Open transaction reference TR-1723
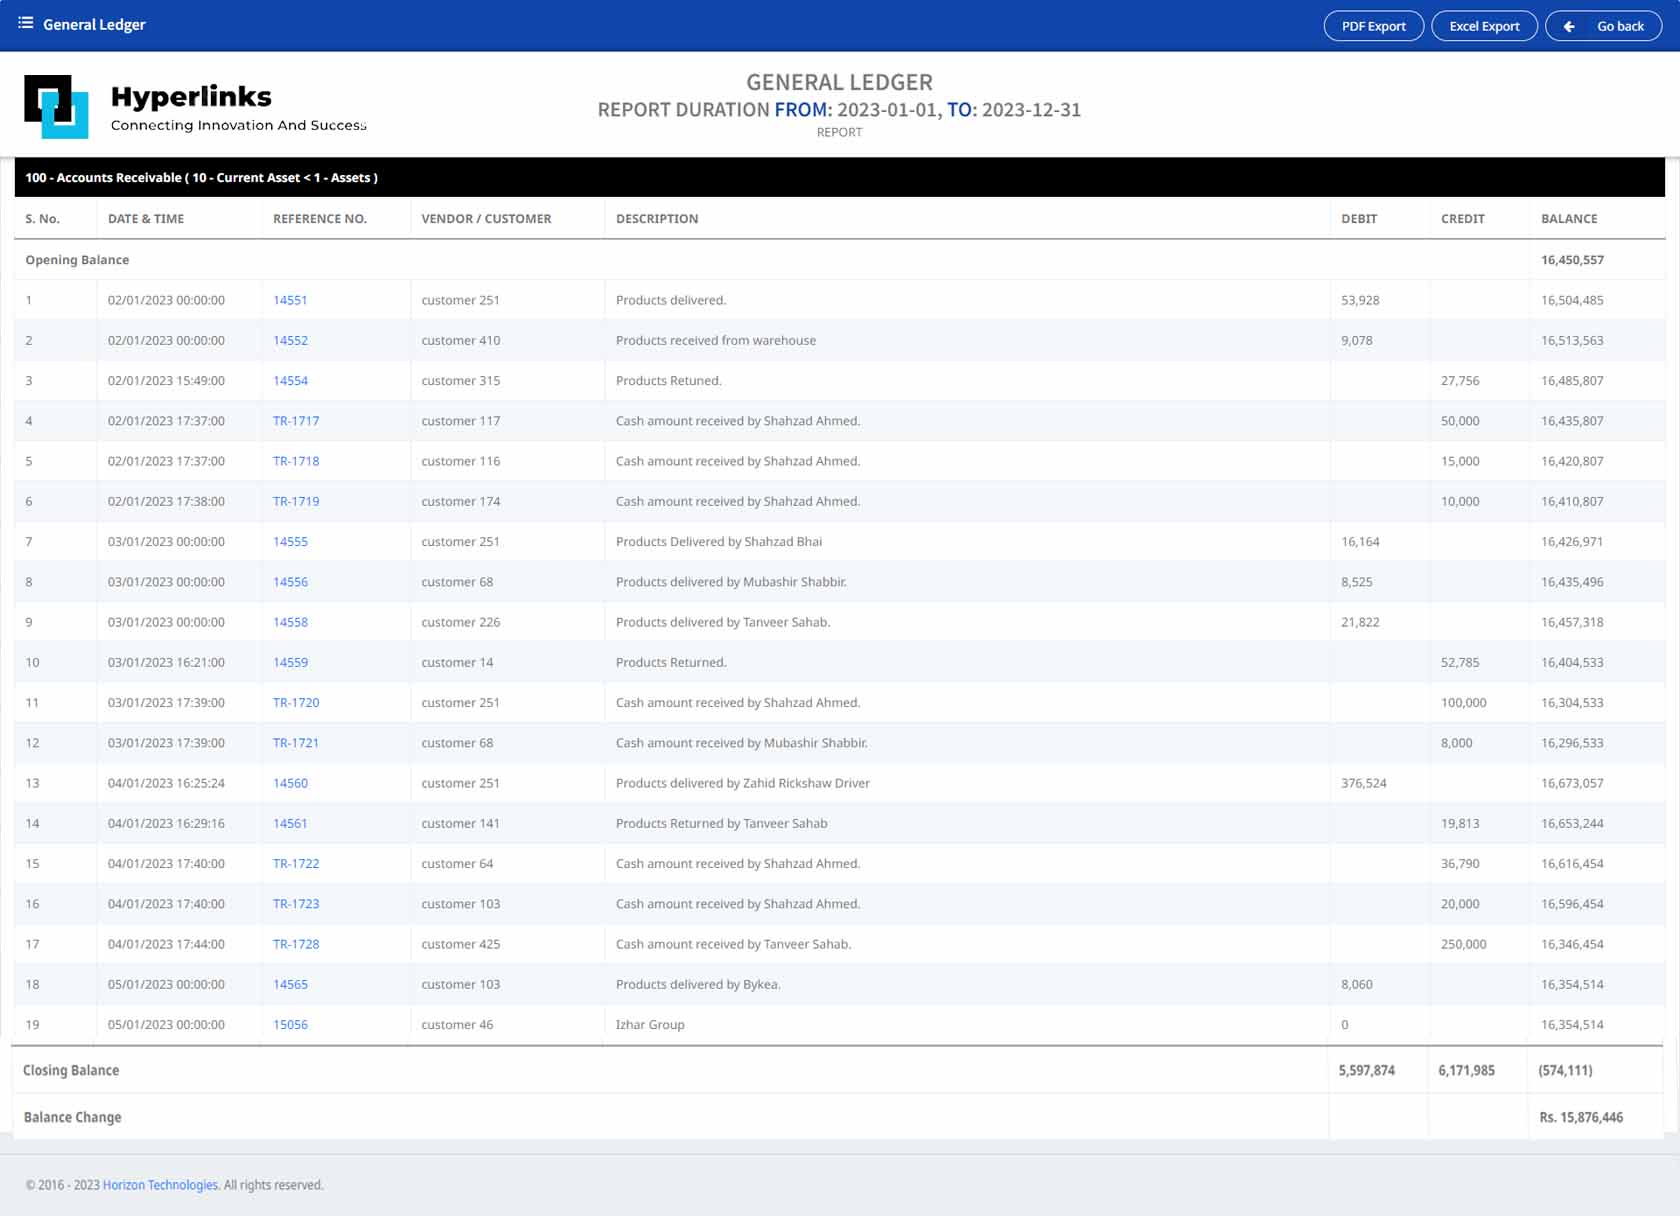The height and width of the screenshot is (1216, 1680). click(296, 904)
